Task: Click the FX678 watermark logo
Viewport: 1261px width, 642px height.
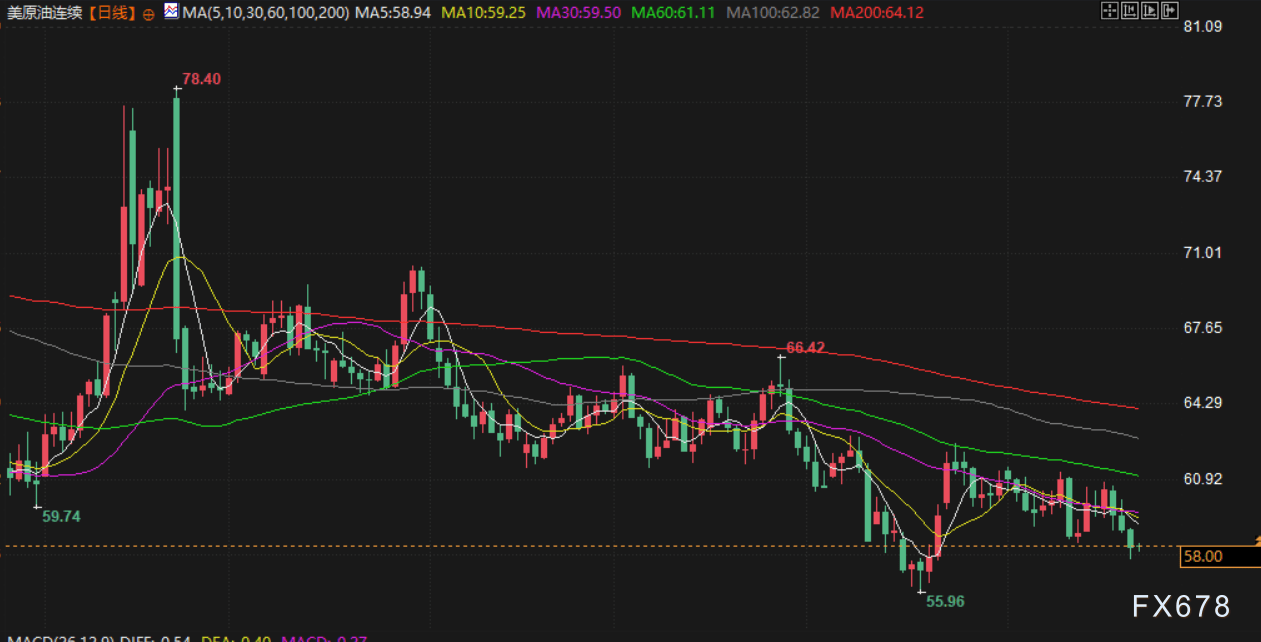Action: [1181, 606]
